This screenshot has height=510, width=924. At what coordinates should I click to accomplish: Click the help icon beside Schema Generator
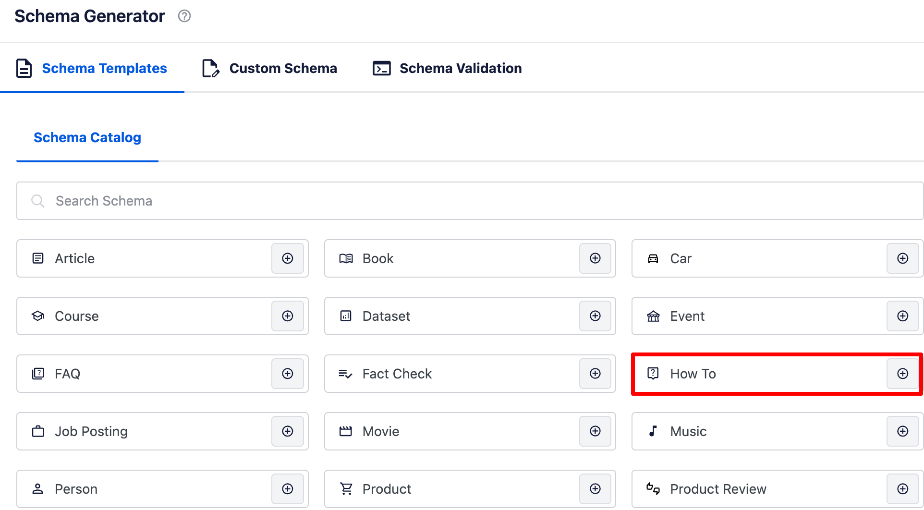click(x=184, y=17)
